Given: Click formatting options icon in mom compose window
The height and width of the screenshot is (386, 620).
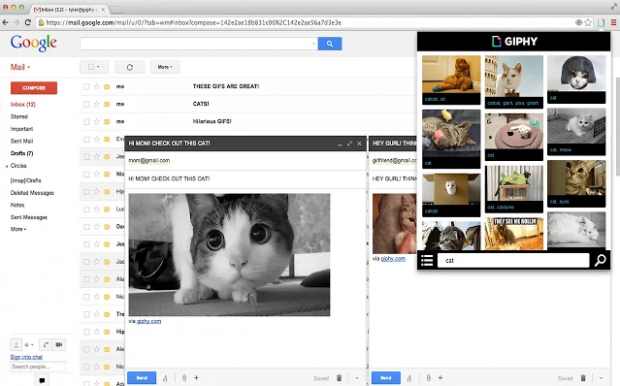Looking at the screenshot, I should 165,378.
